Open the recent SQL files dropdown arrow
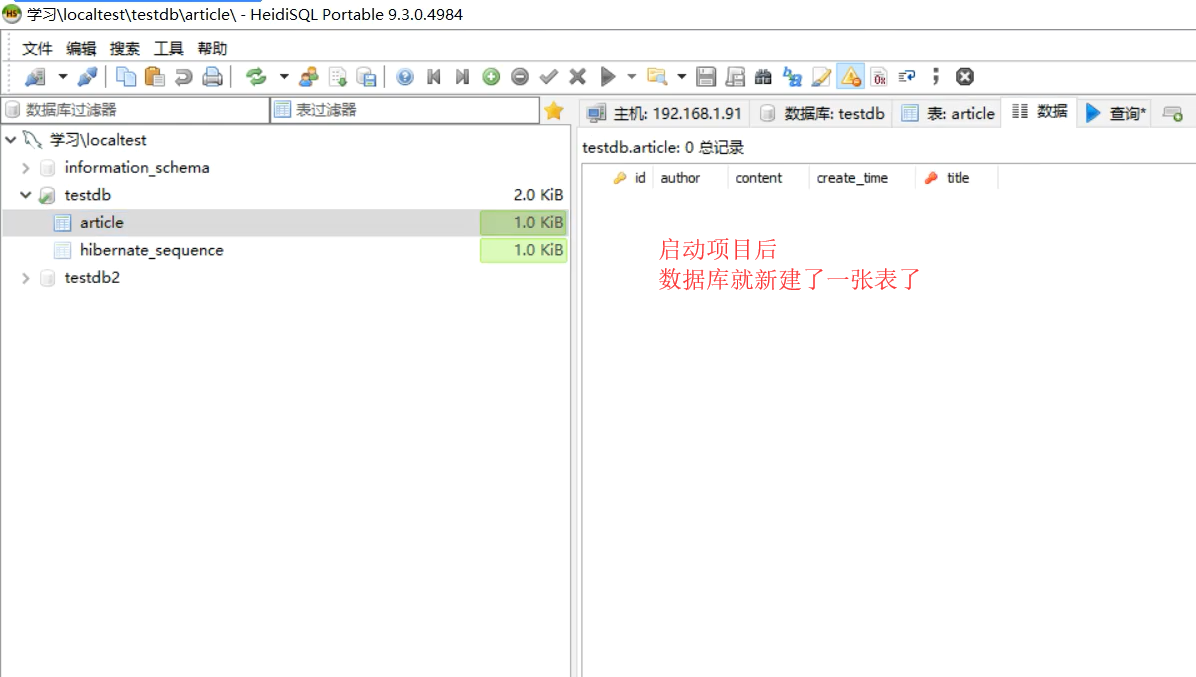The width and height of the screenshot is (1196, 677). (x=681, y=77)
